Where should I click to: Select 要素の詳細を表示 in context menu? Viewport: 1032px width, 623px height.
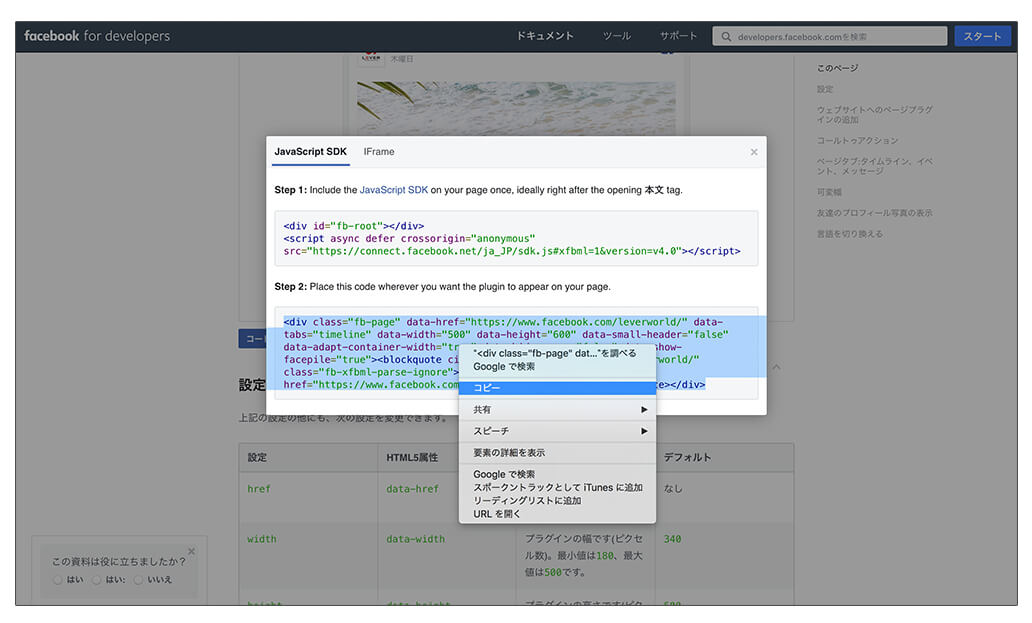pyautogui.click(x=557, y=453)
